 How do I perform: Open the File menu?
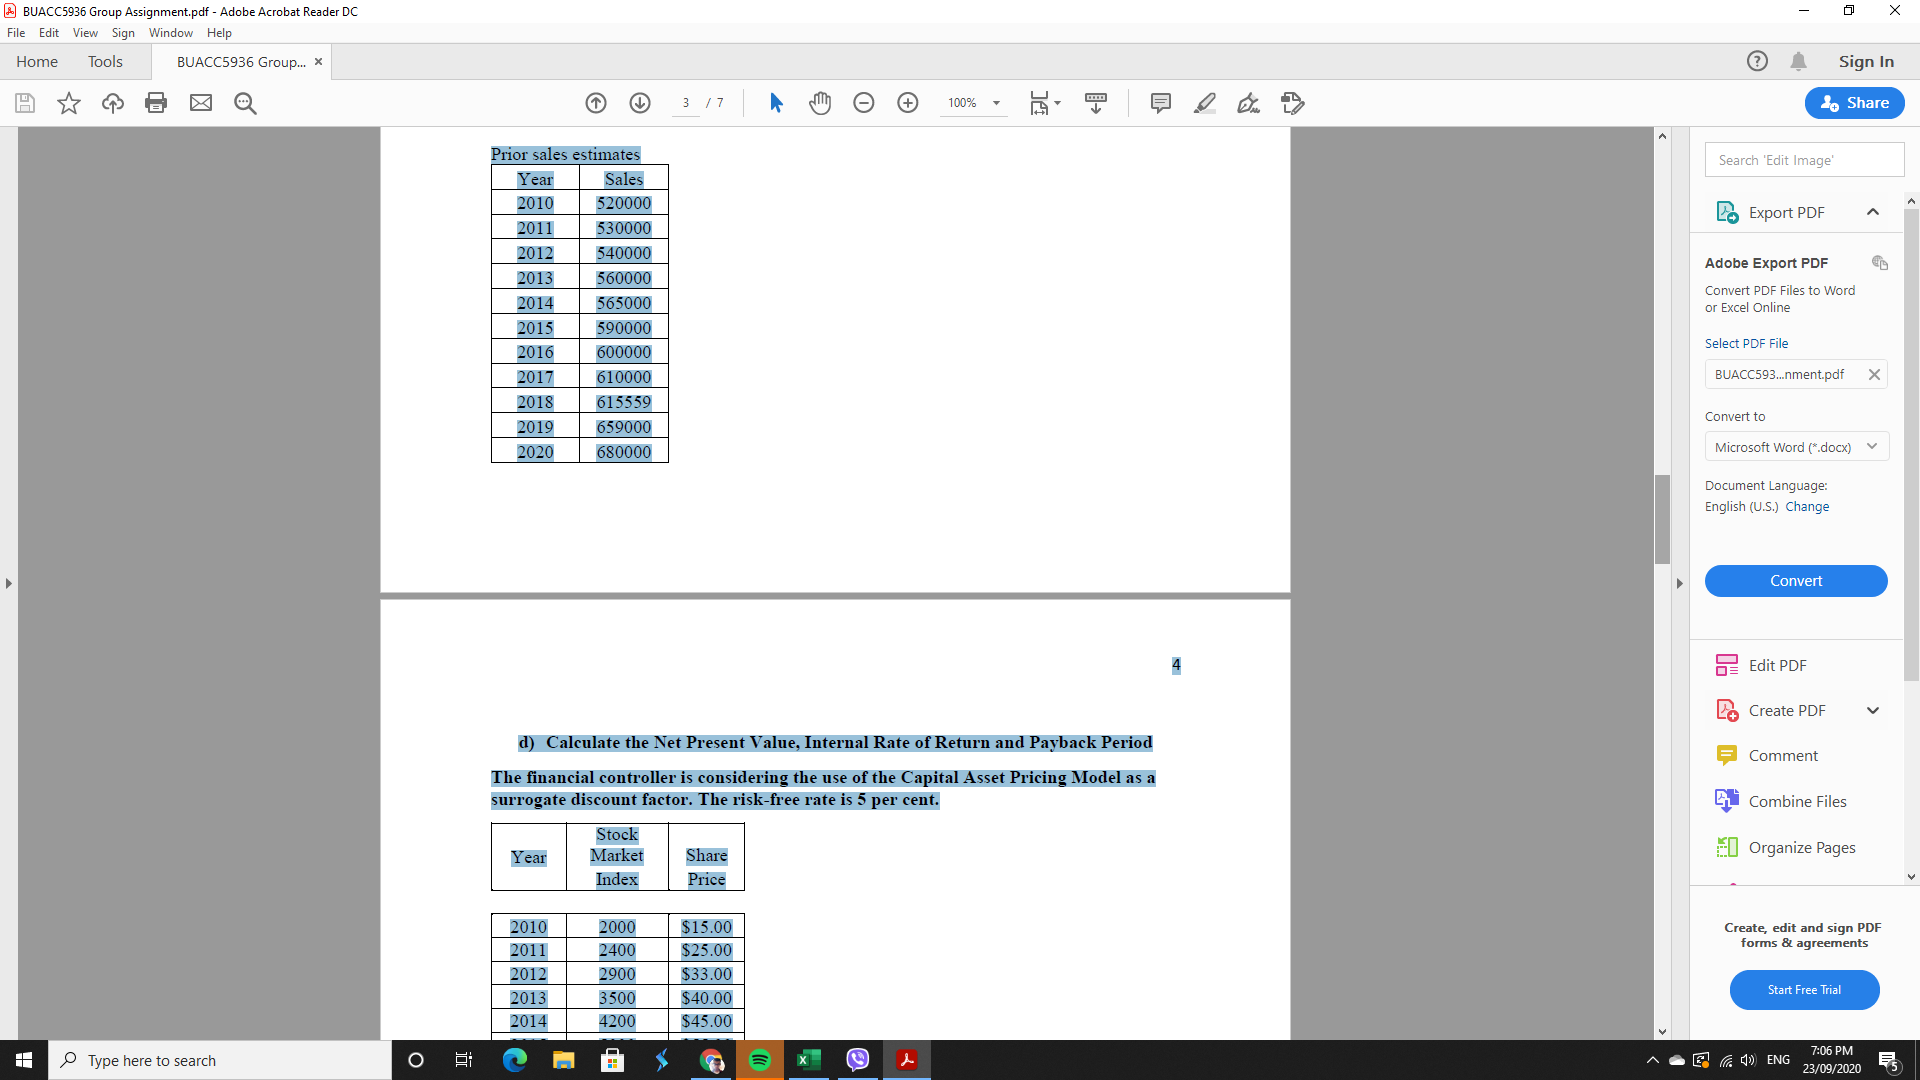click(x=16, y=32)
